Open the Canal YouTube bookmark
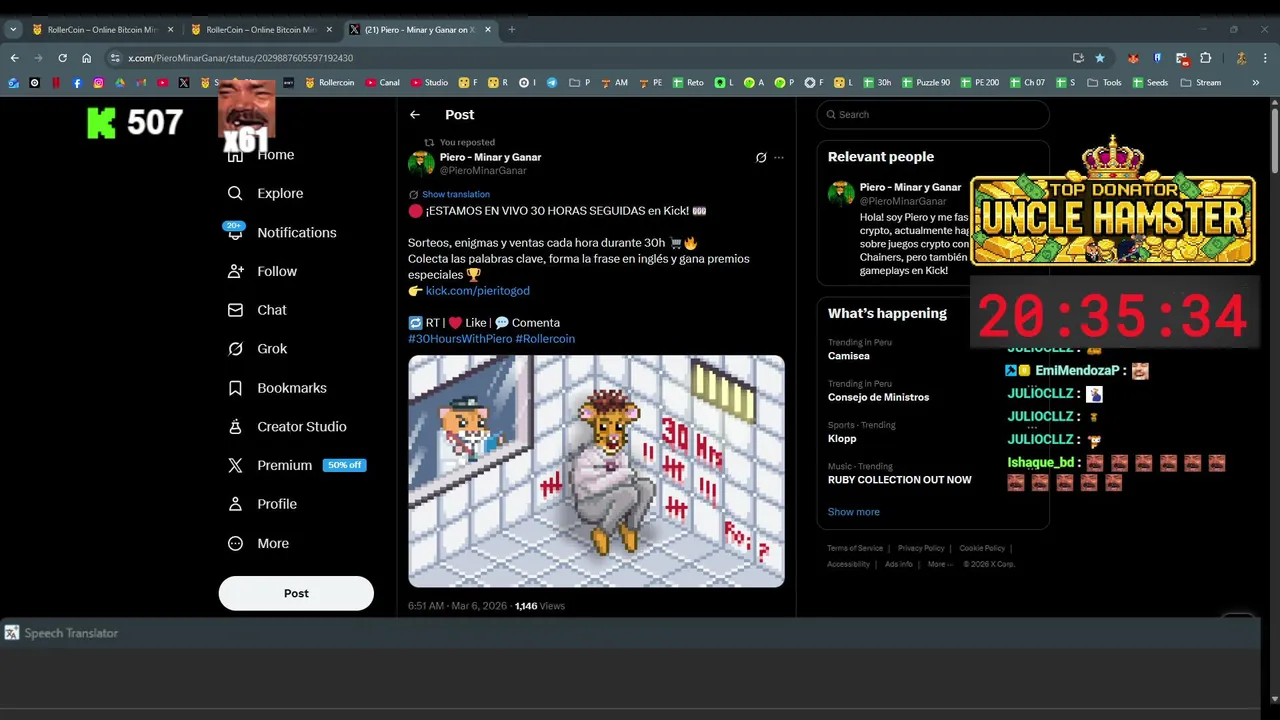 (x=383, y=83)
